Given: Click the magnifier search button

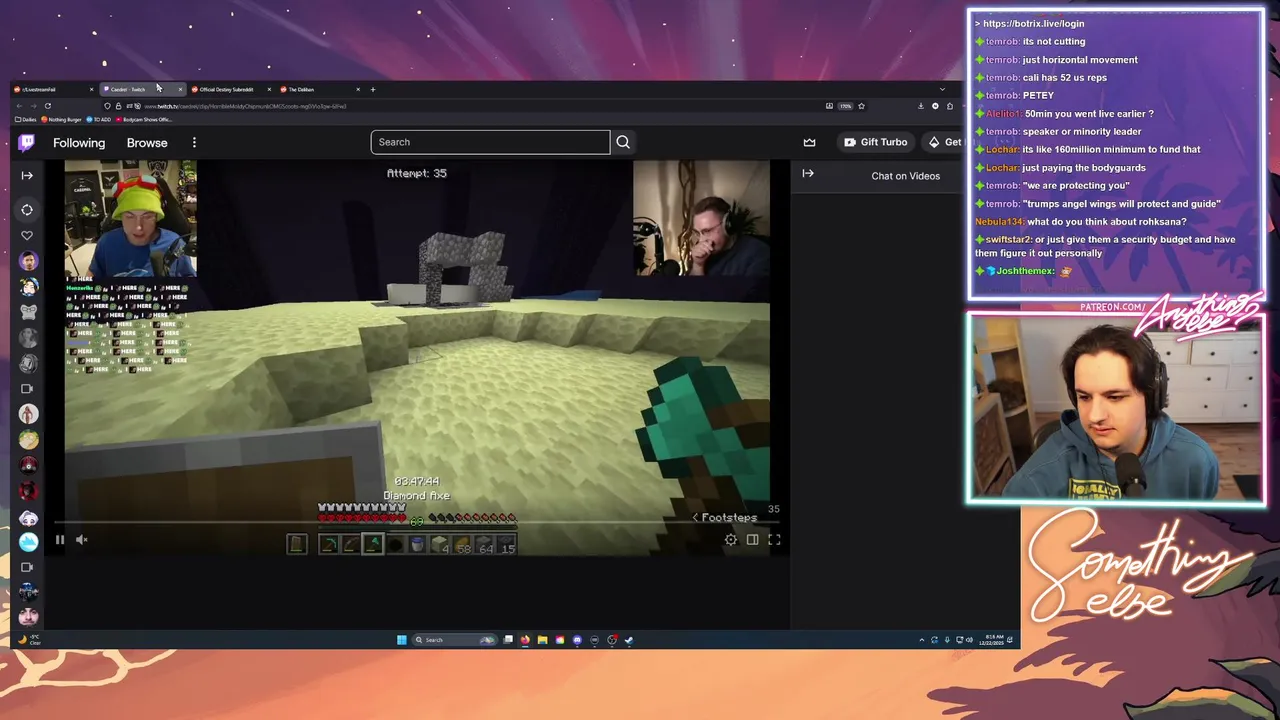Looking at the screenshot, I should pos(623,142).
